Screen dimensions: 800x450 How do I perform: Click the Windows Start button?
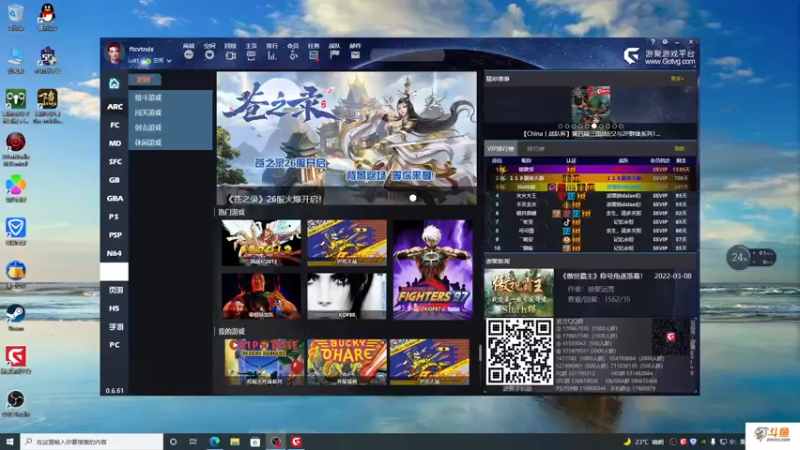(10, 441)
